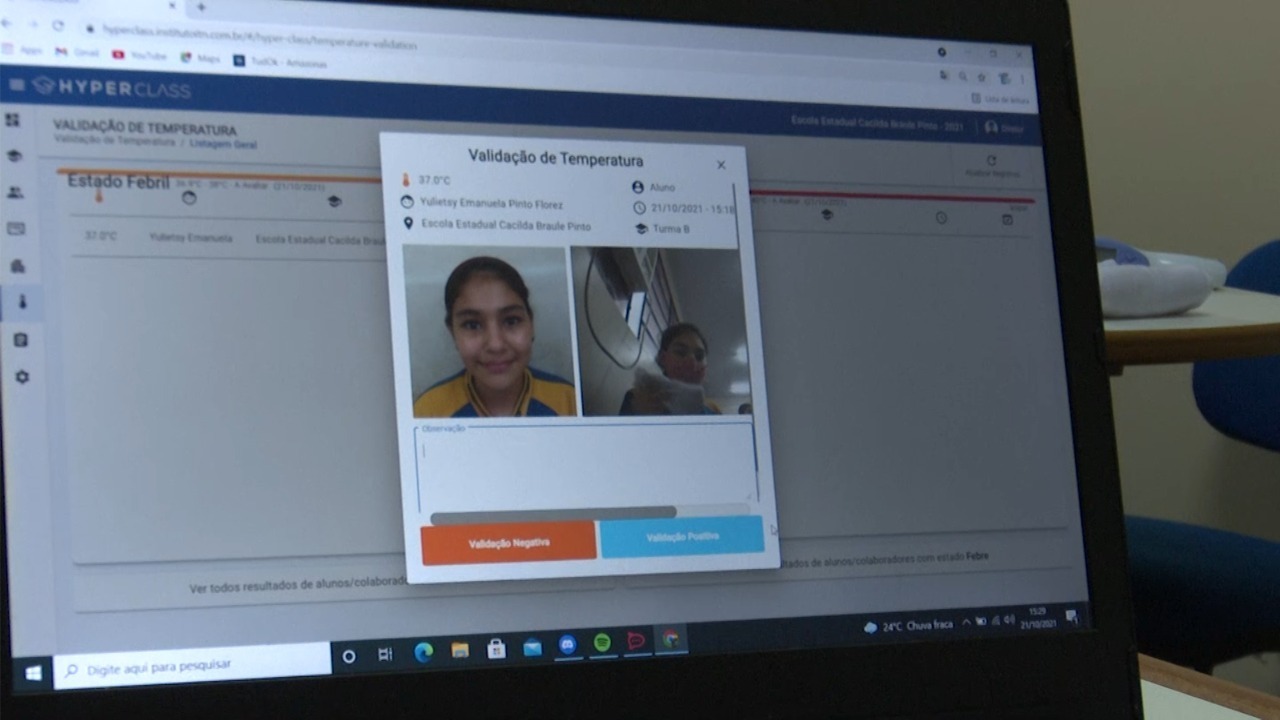Image resolution: width=1280 pixels, height=720 pixels.
Task: Launch Microsoft Edge from taskbar
Action: [x=424, y=652]
